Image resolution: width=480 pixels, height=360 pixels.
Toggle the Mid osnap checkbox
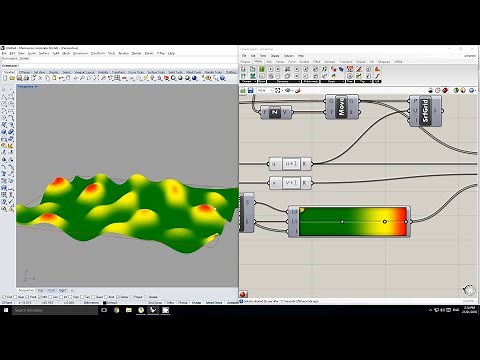[x=40, y=297]
